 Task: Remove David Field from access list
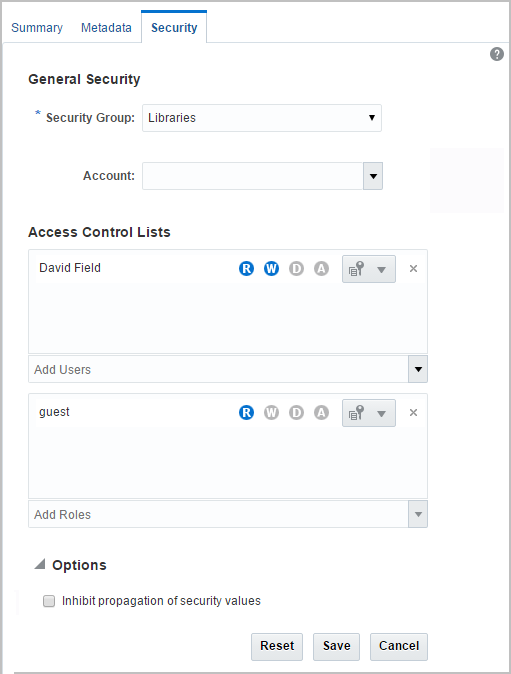(x=413, y=269)
